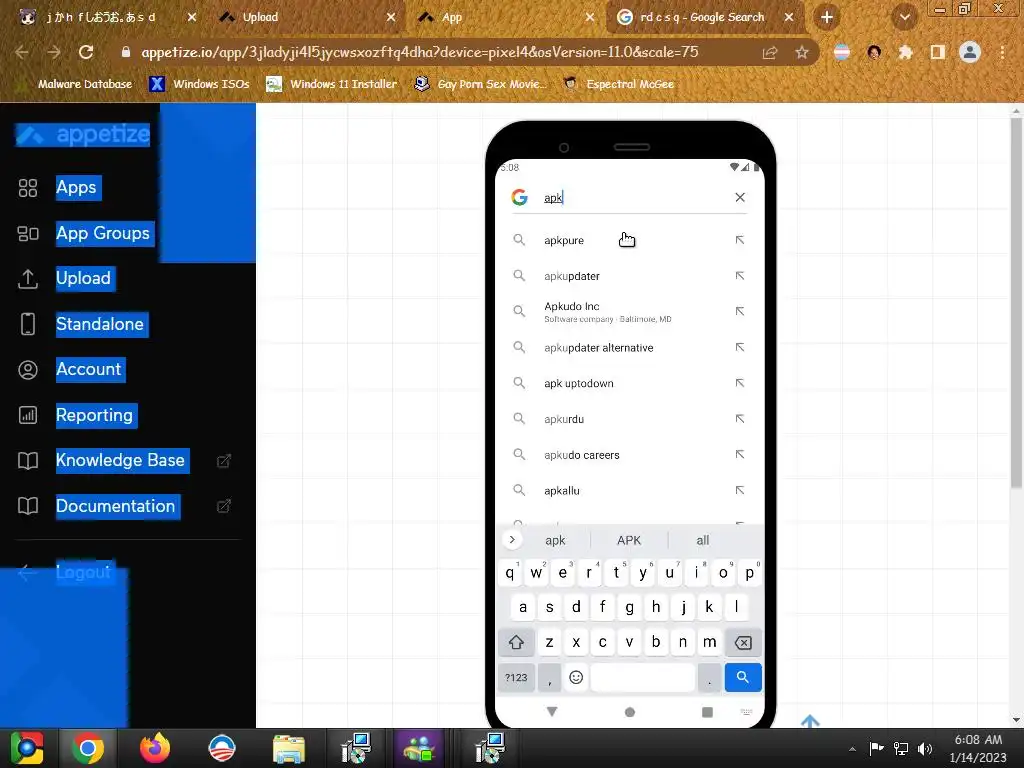Tap the emoji key on keyboard
The image size is (1024, 768).
576,678
